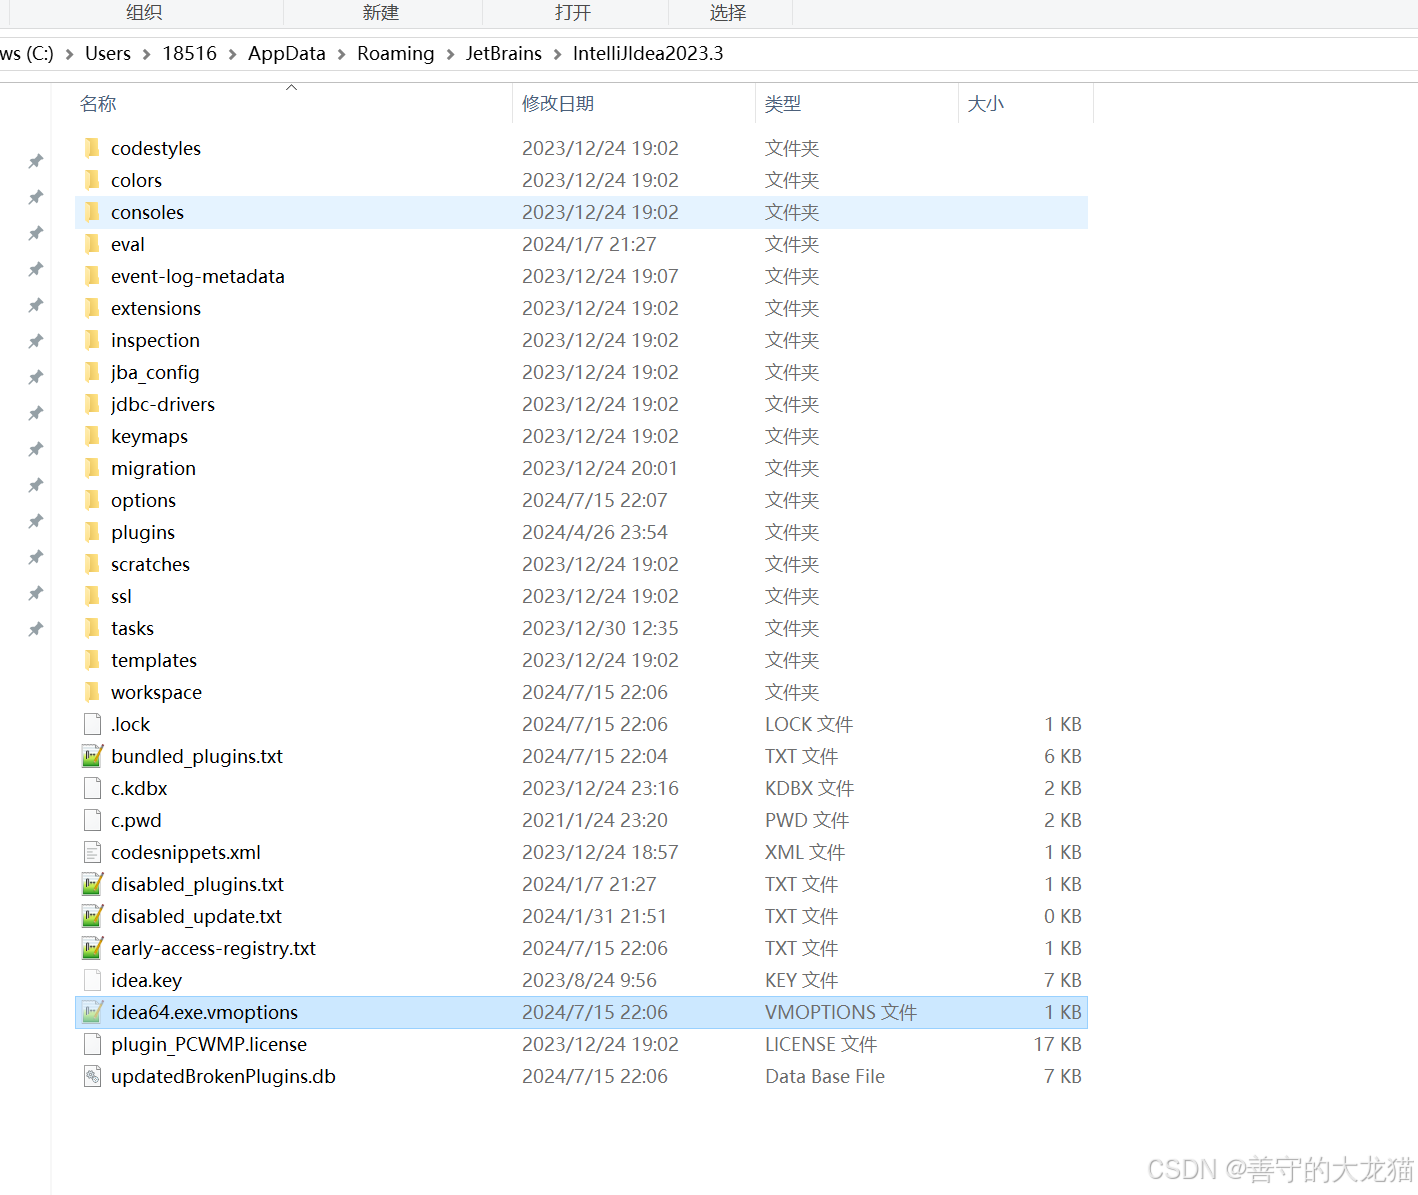Navigate to AppData in the address bar
The height and width of the screenshot is (1195, 1418).
pos(287,54)
